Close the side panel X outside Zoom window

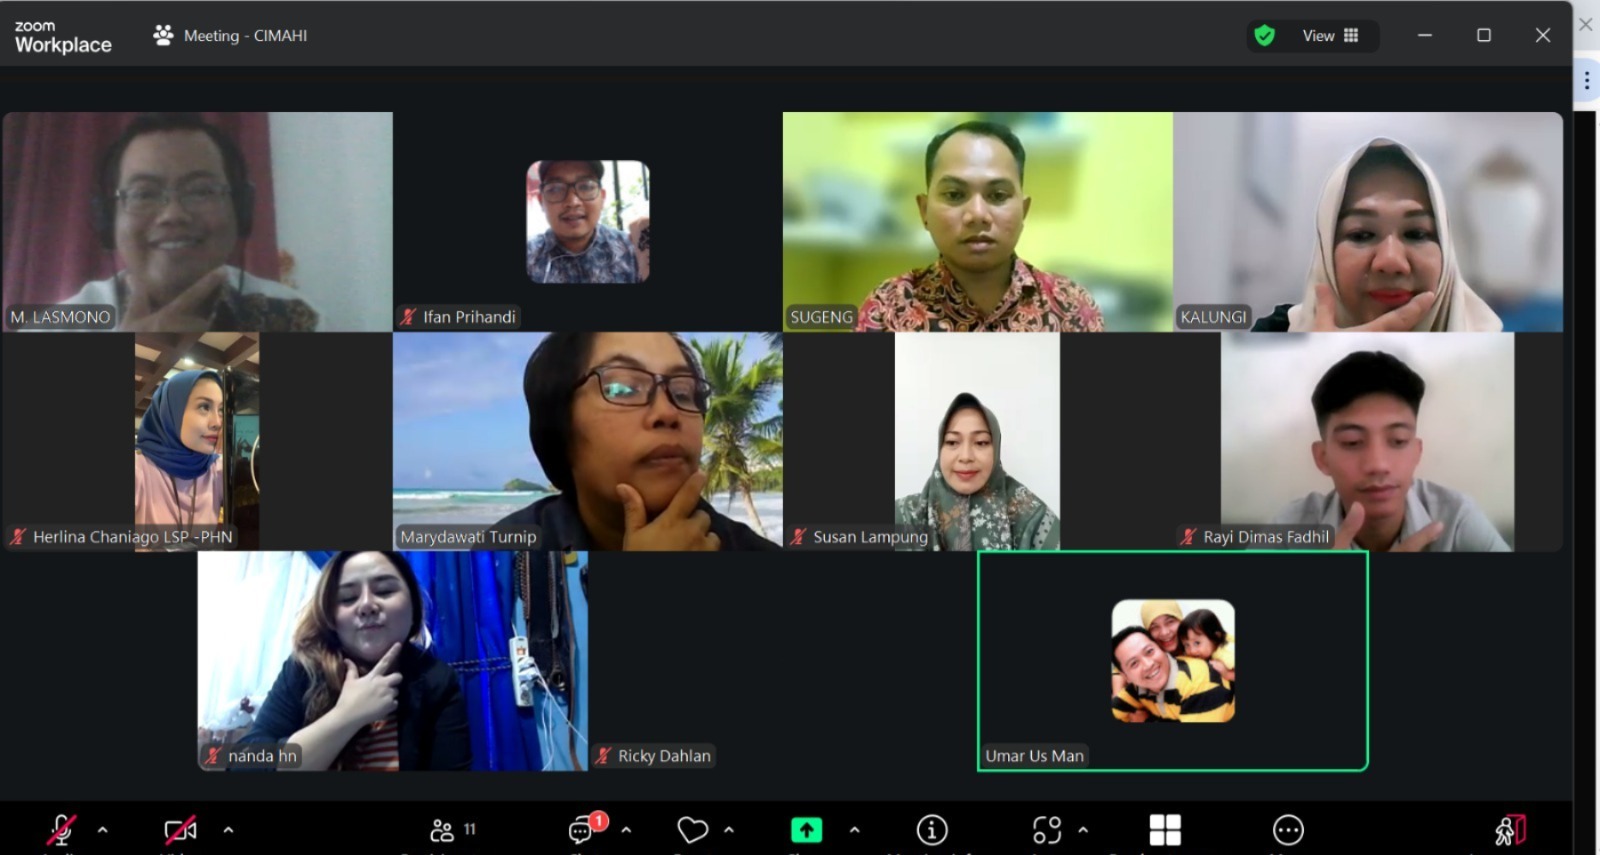point(1586,24)
